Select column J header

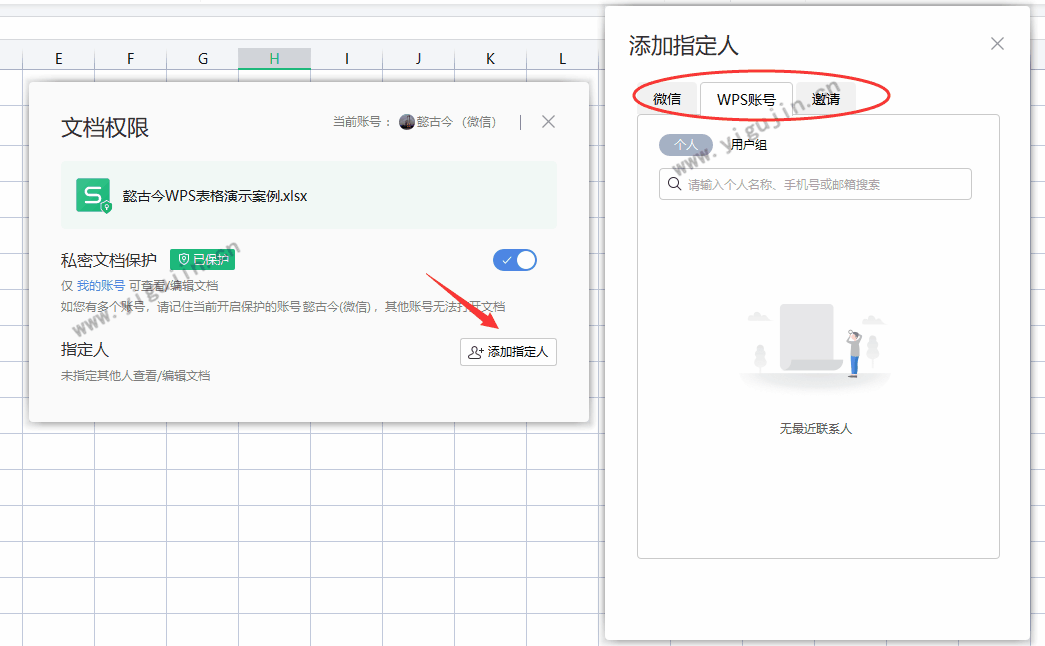419,59
